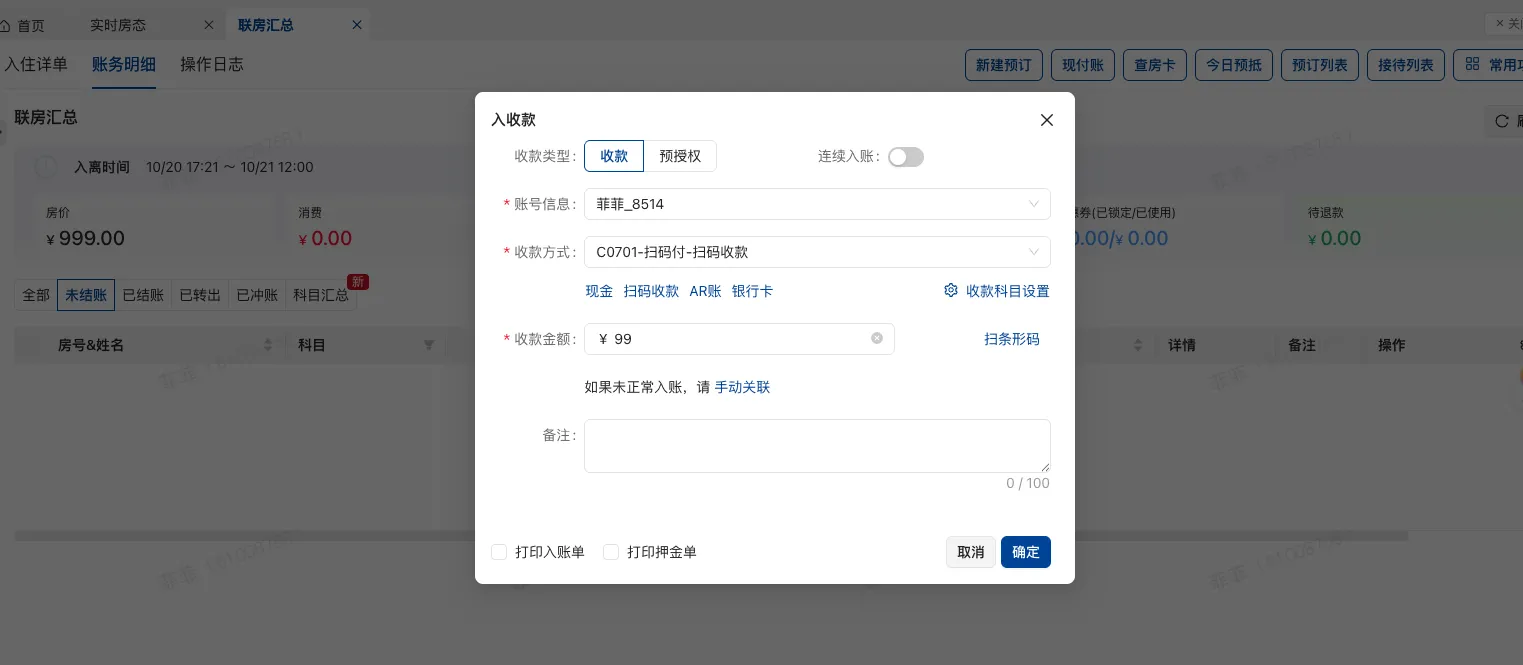Viewport: 1523px width, 665px height.
Task: Click the refresh icon at top right
Action: coord(1503,121)
